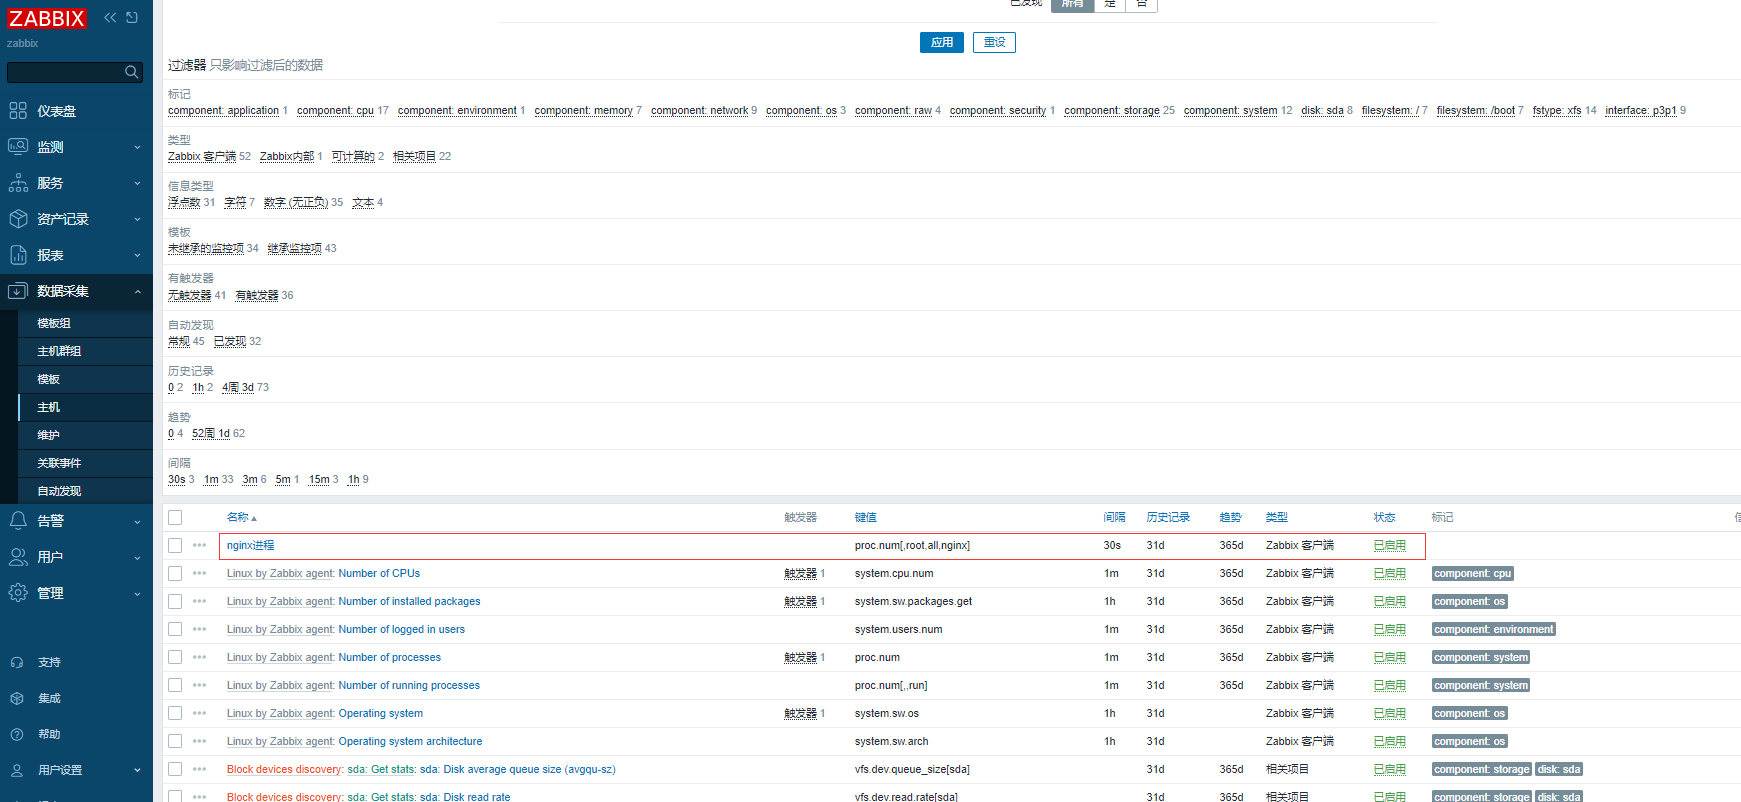The height and width of the screenshot is (802, 1741).
Task: Open dots menu for Number of processes row
Action: click(x=199, y=657)
